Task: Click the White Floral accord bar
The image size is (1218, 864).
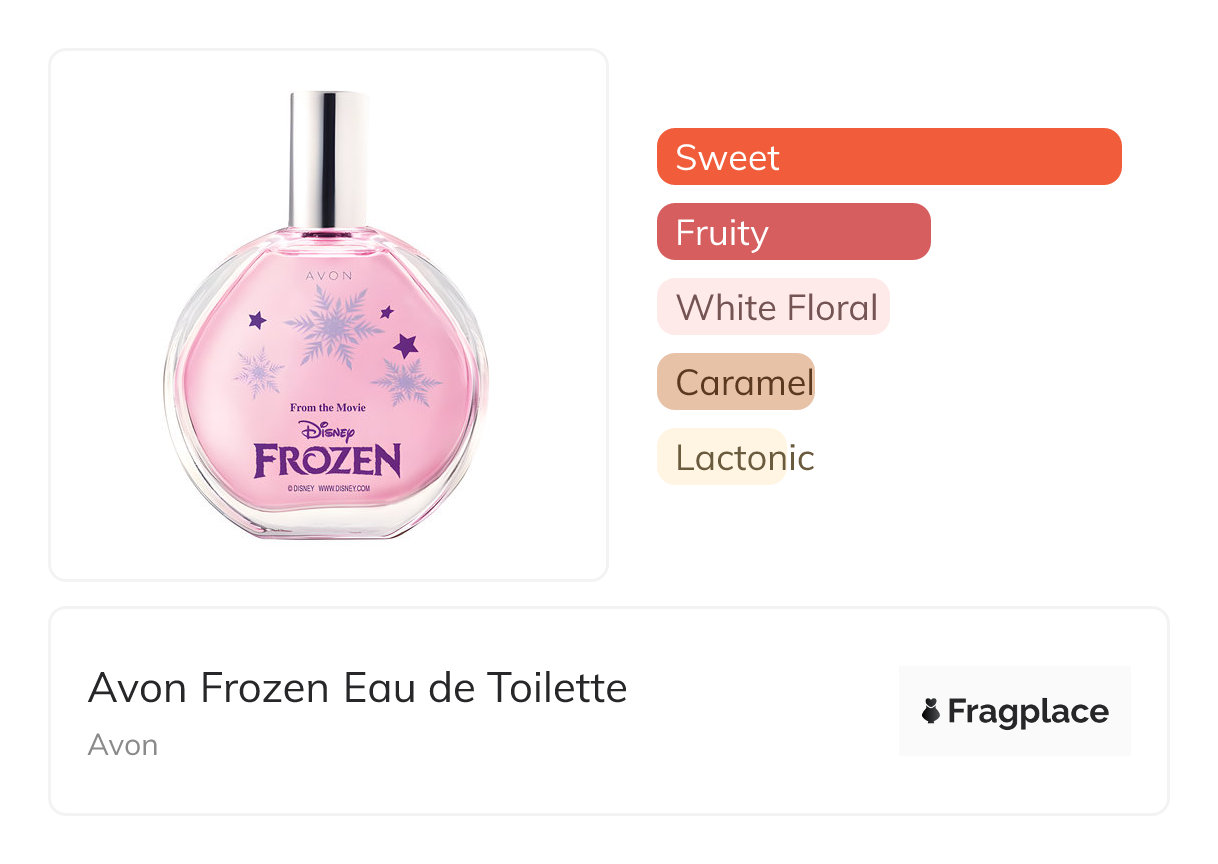Action: (773, 307)
